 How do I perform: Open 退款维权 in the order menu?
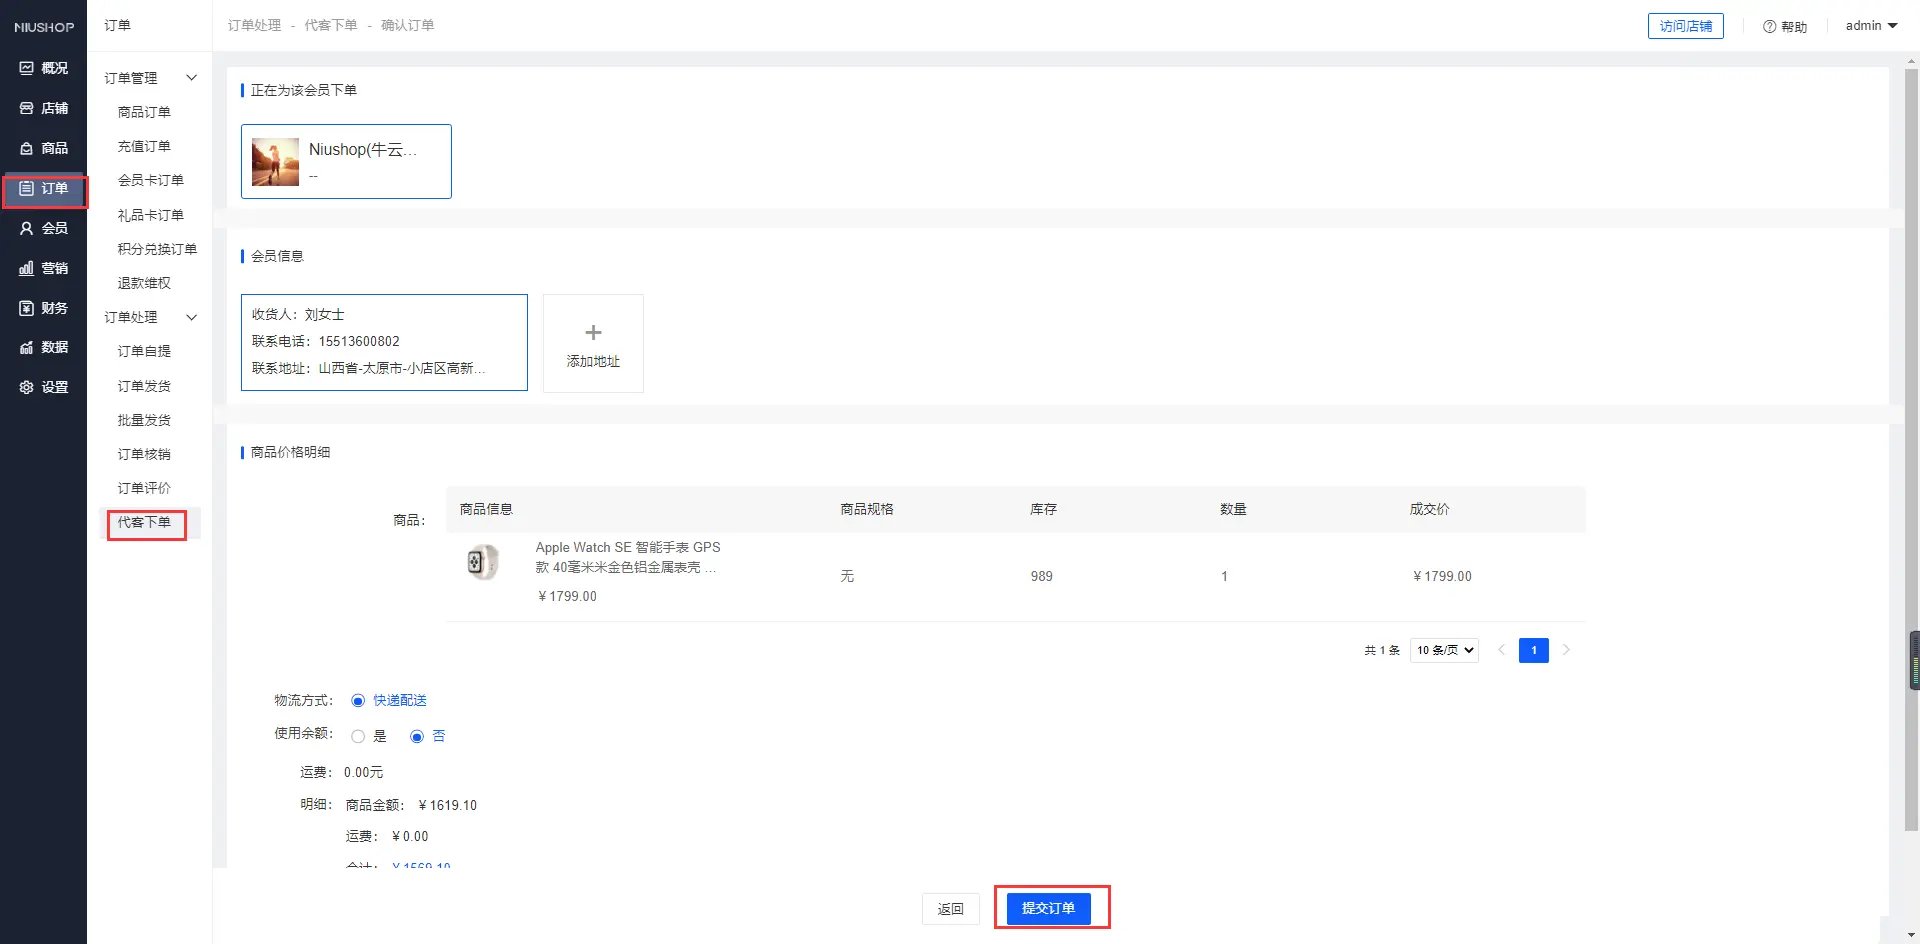click(x=144, y=283)
